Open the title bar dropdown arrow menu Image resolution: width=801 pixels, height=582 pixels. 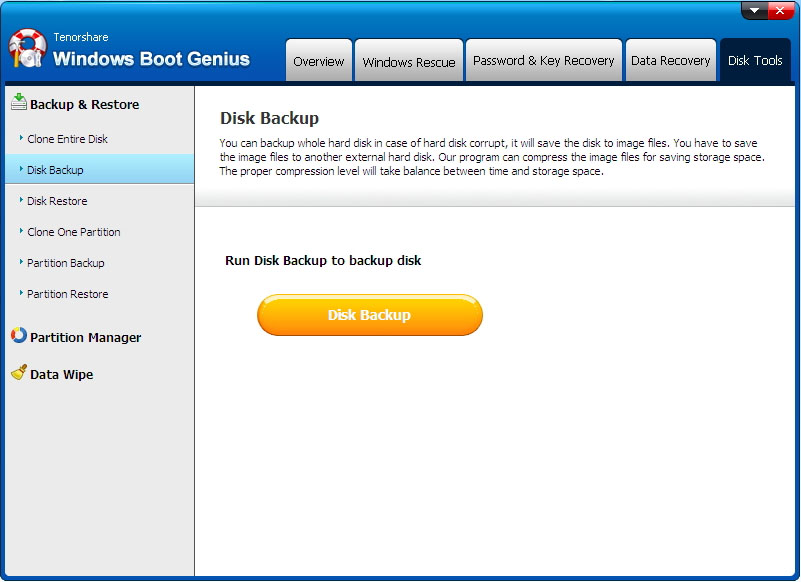point(755,10)
